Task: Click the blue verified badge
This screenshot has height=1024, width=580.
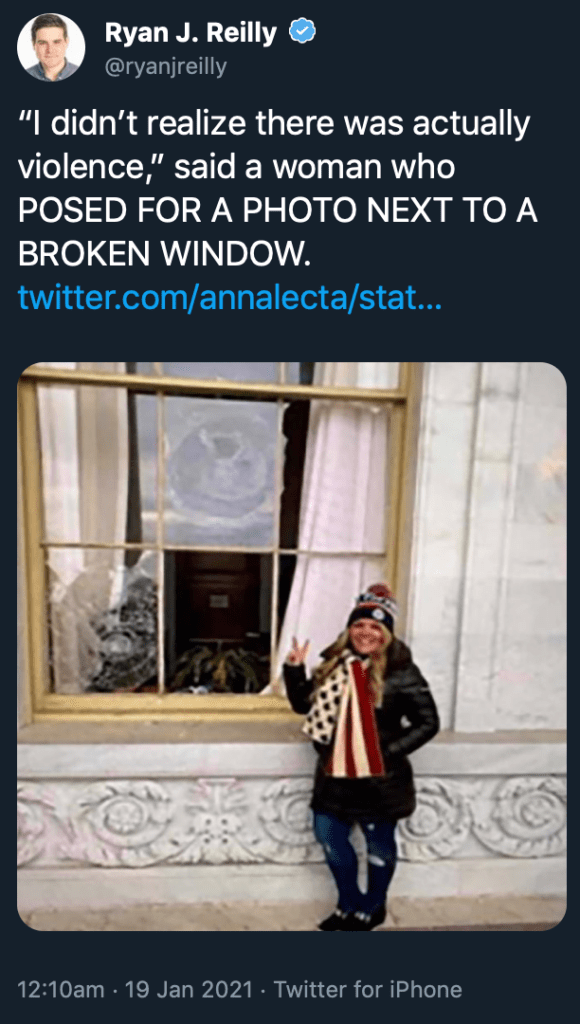Action: point(302,31)
